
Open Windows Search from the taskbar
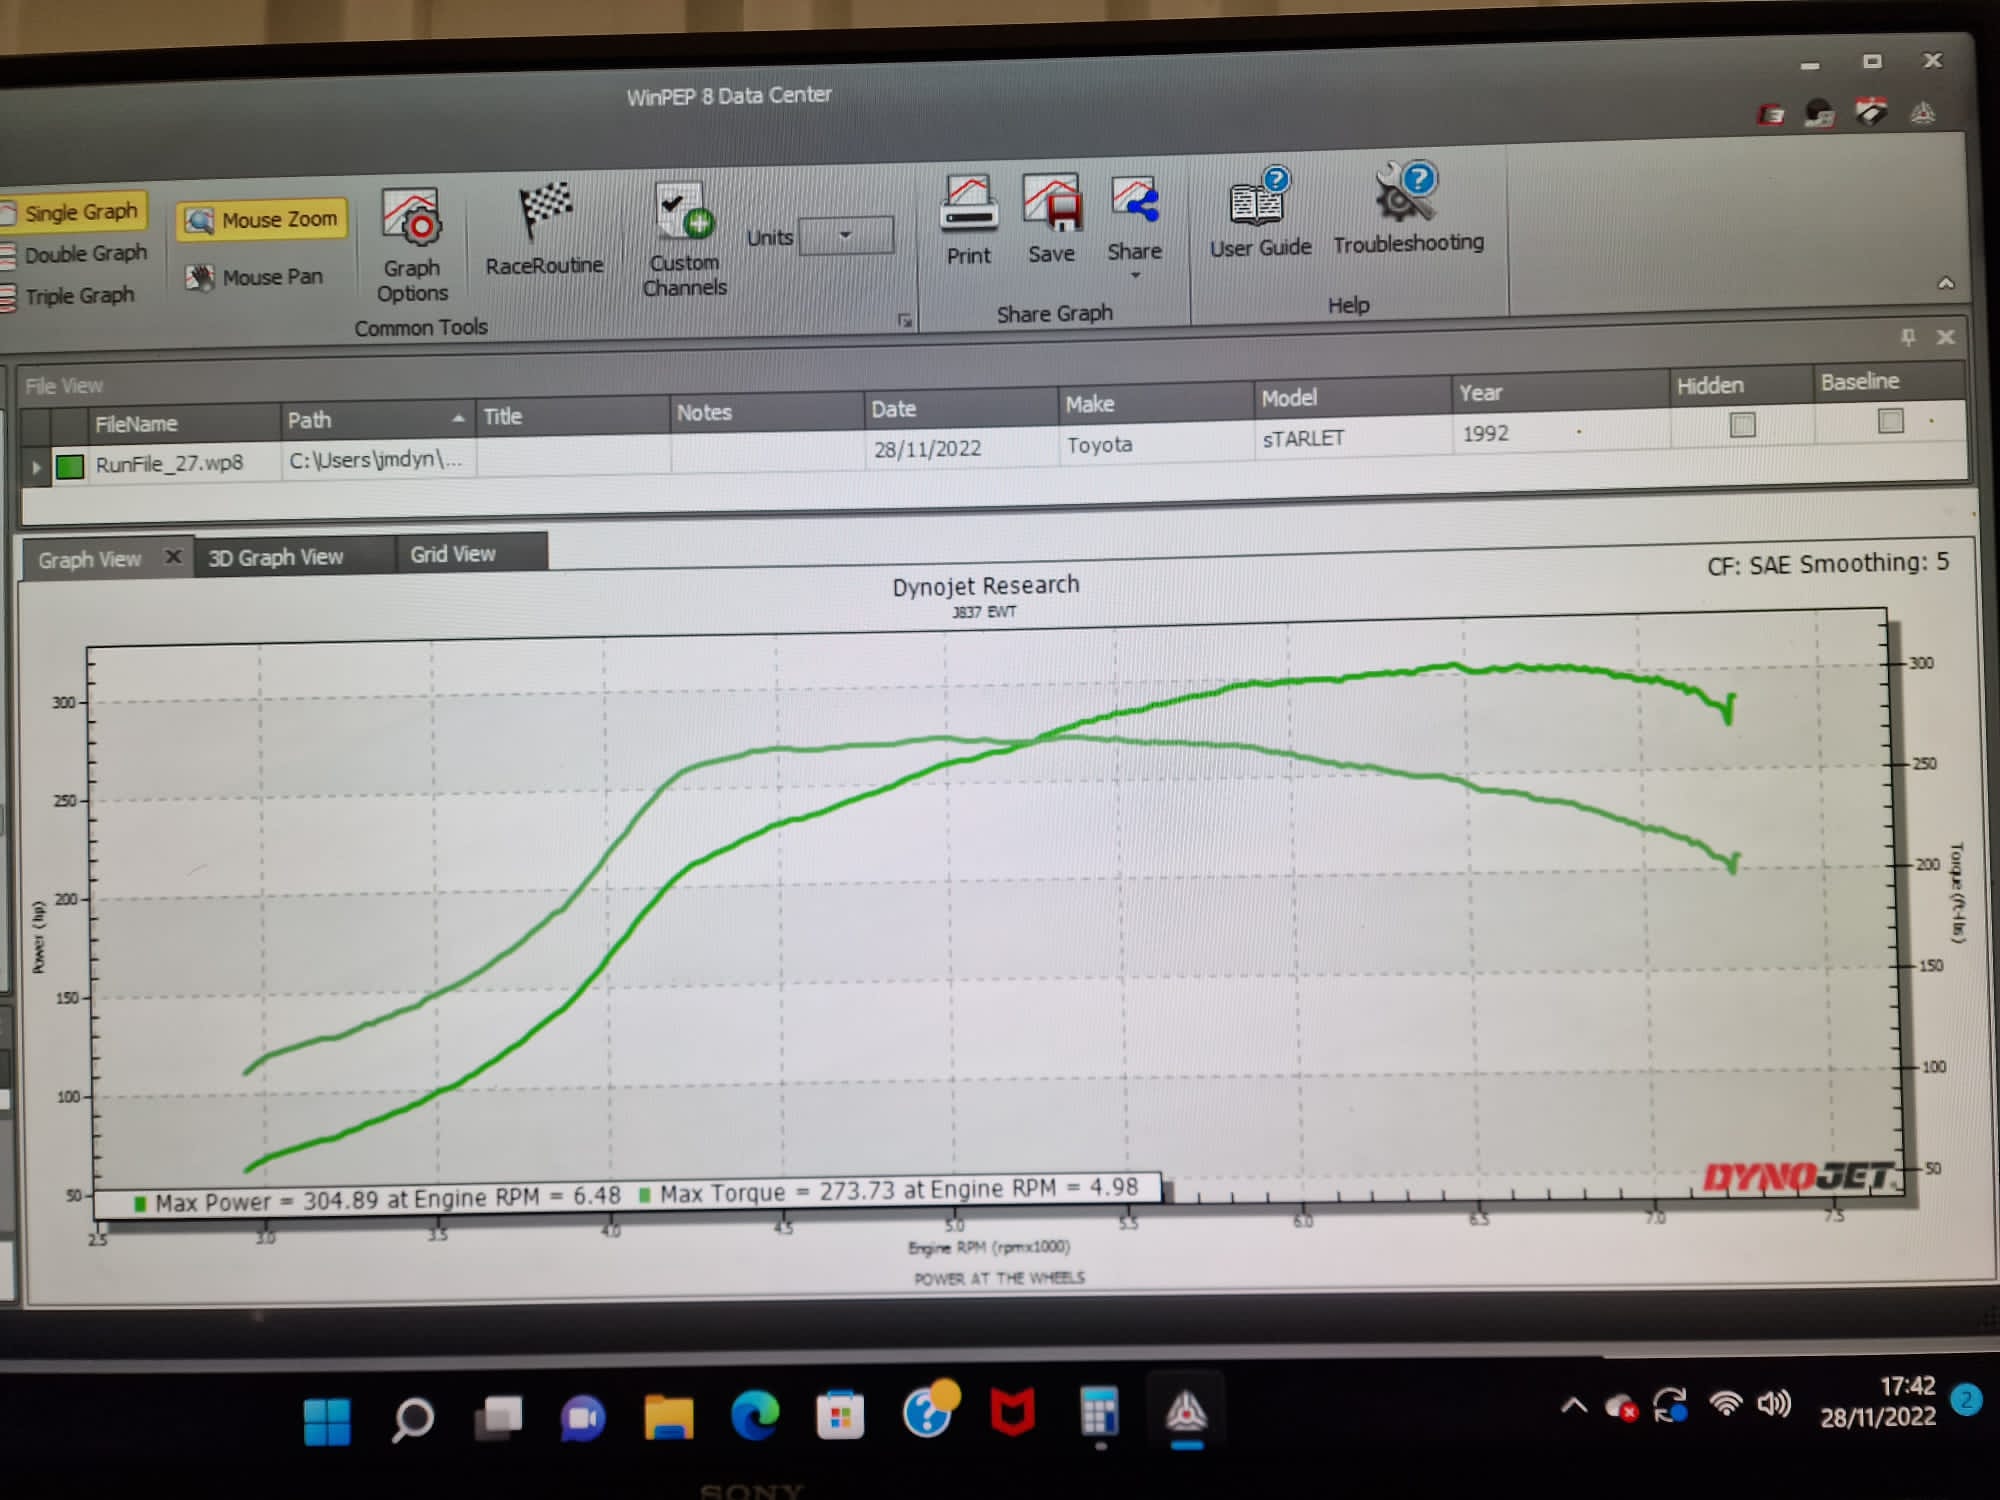tap(412, 1419)
